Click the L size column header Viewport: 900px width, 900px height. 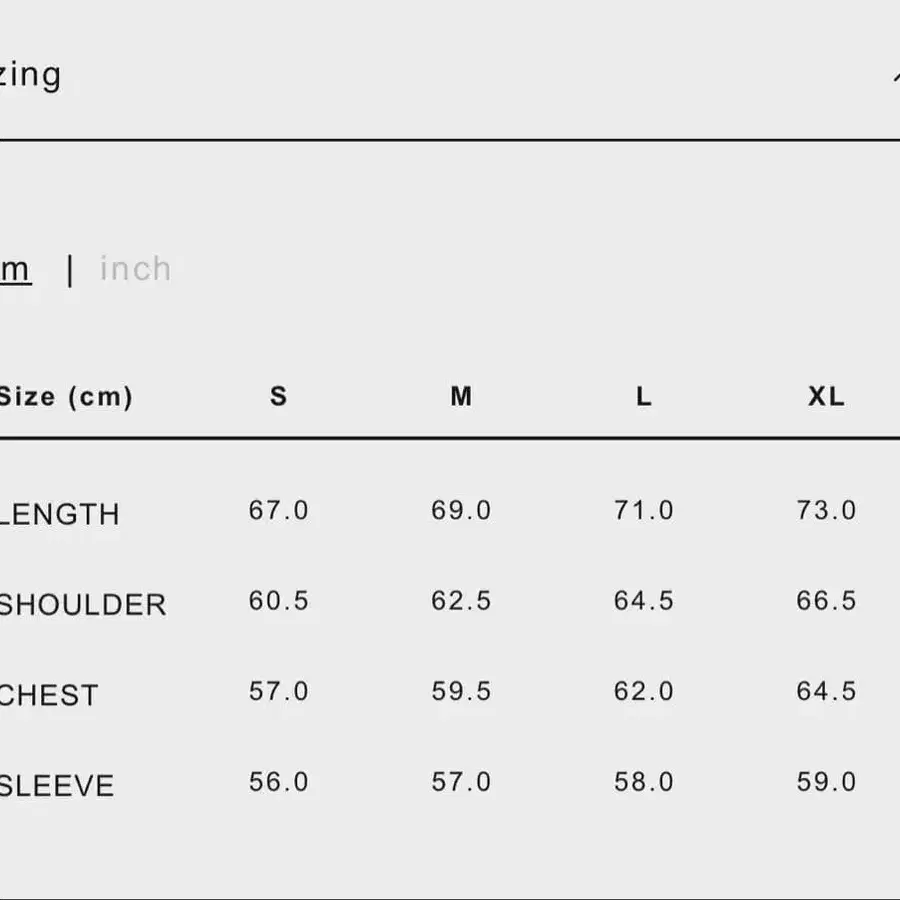644,397
